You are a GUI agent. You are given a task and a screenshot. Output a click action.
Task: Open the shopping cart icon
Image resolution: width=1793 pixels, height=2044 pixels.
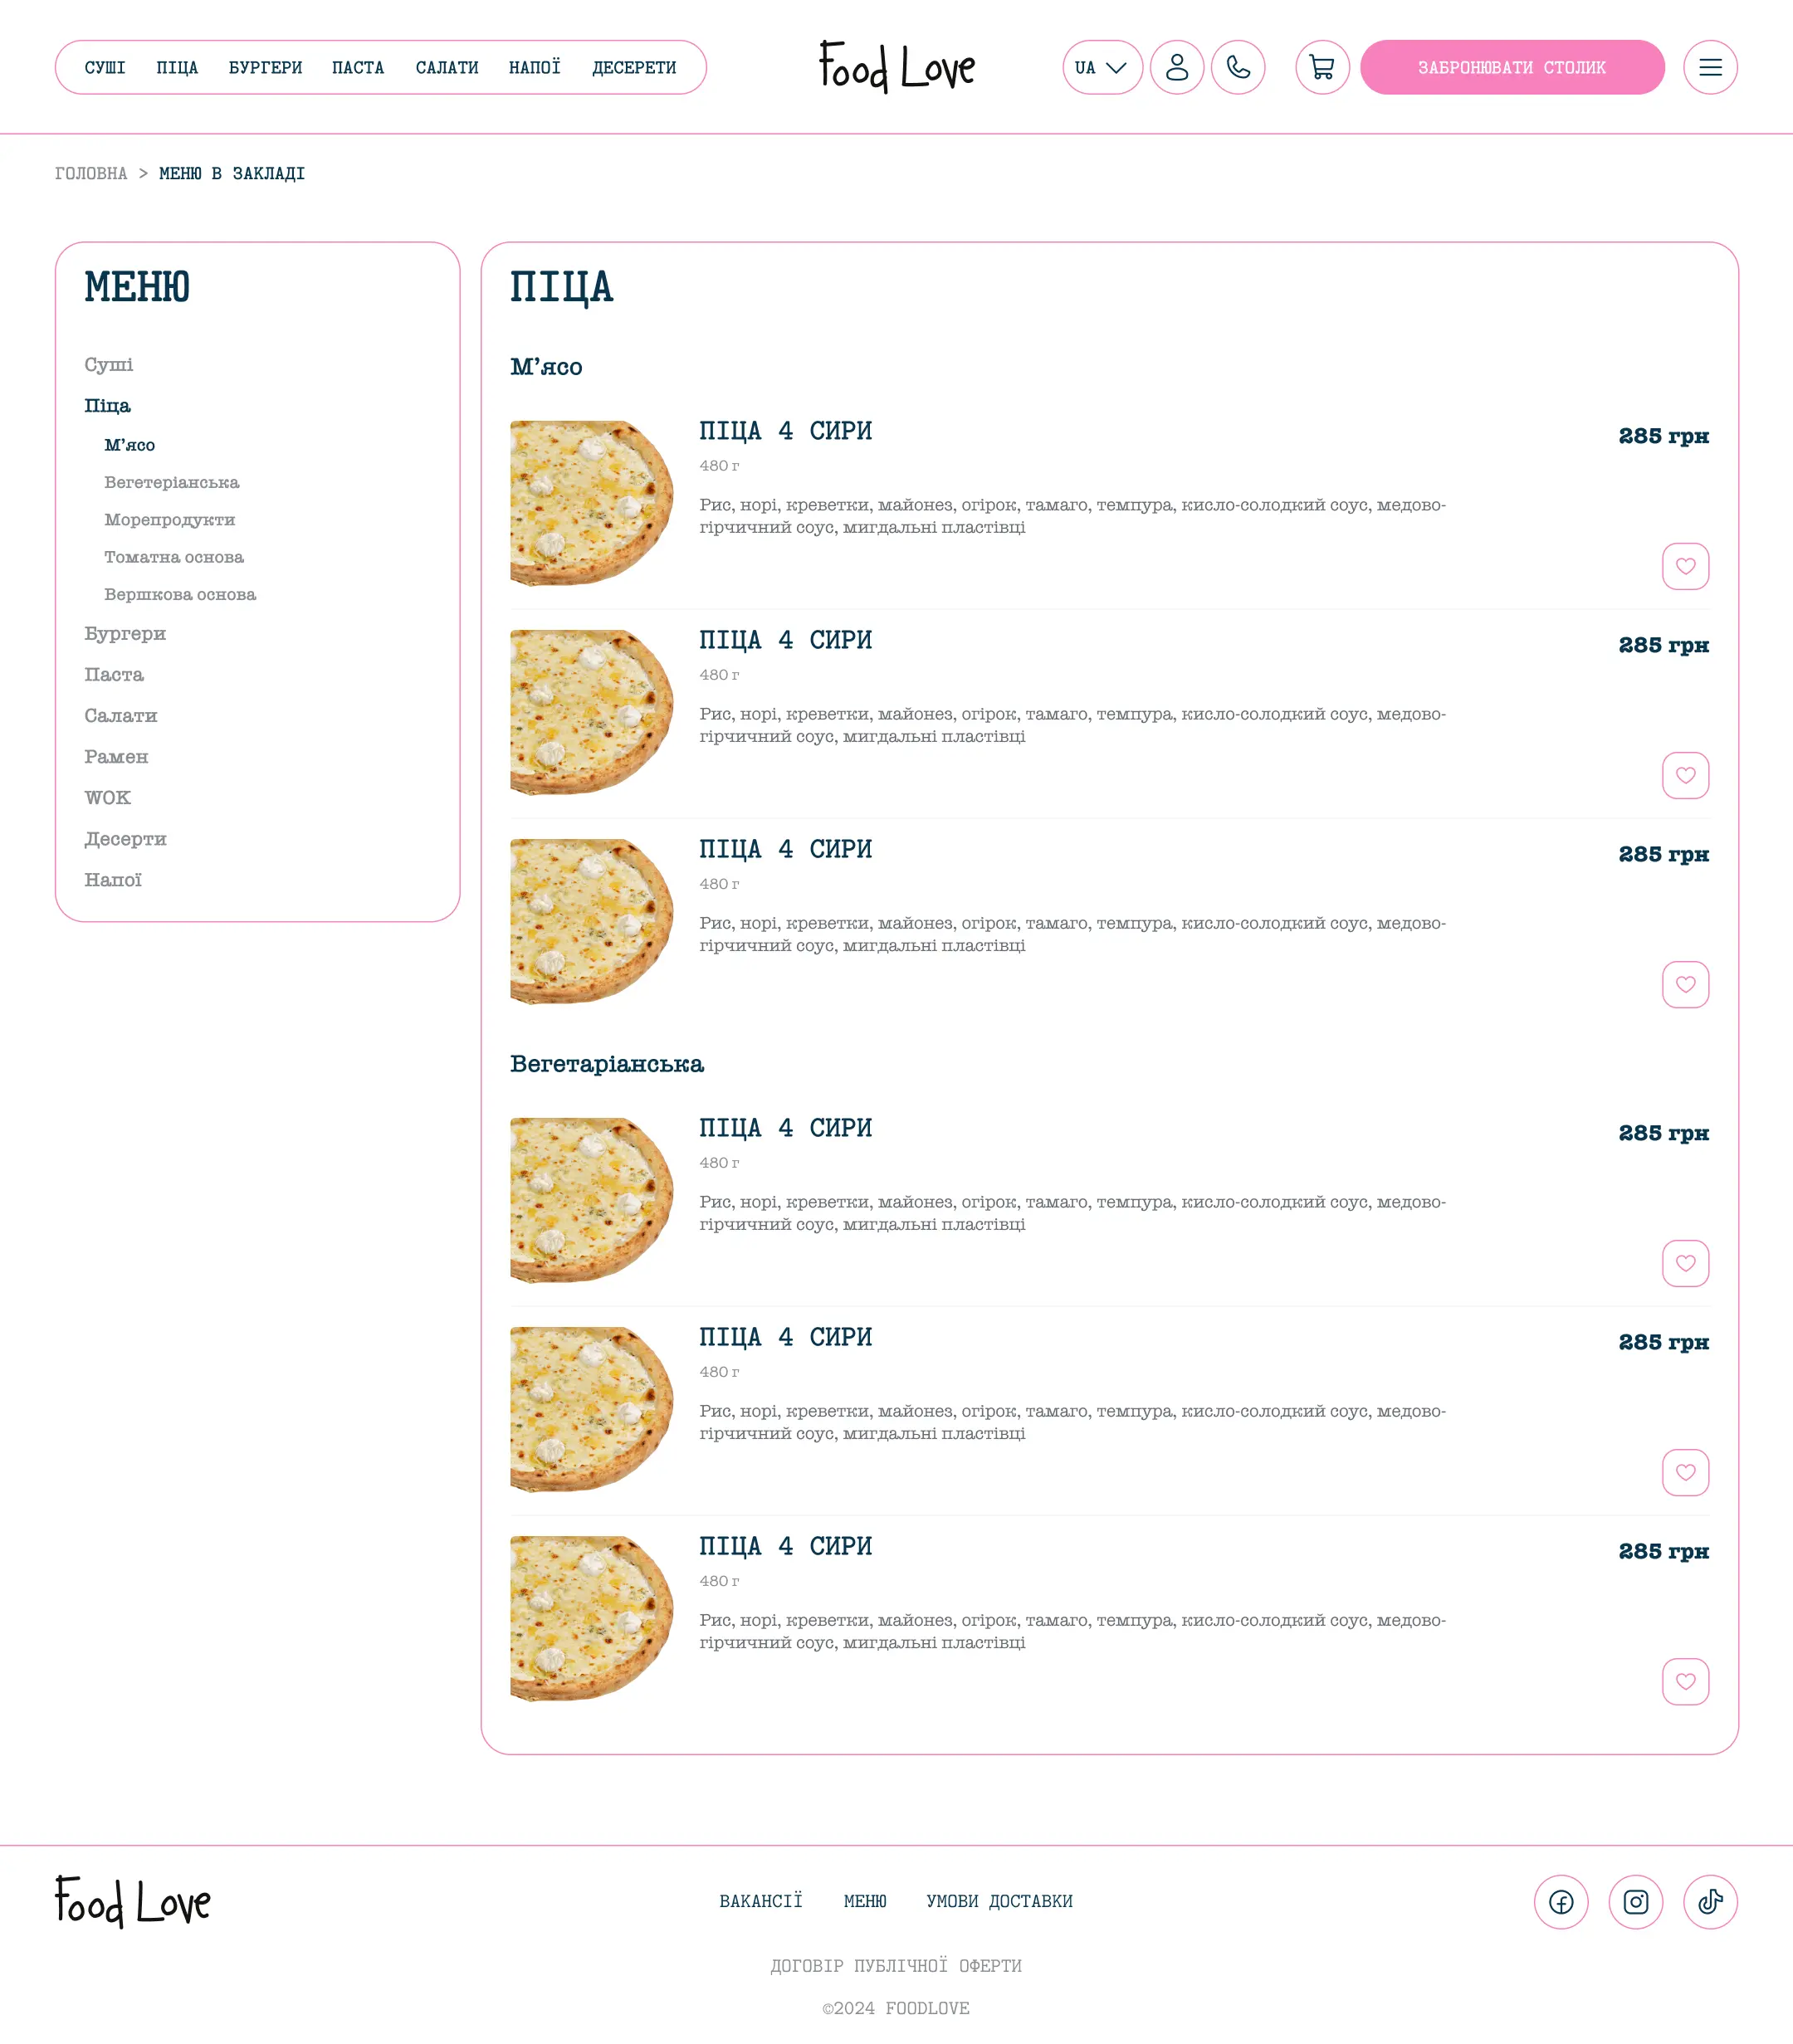pyautogui.click(x=1322, y=67)
